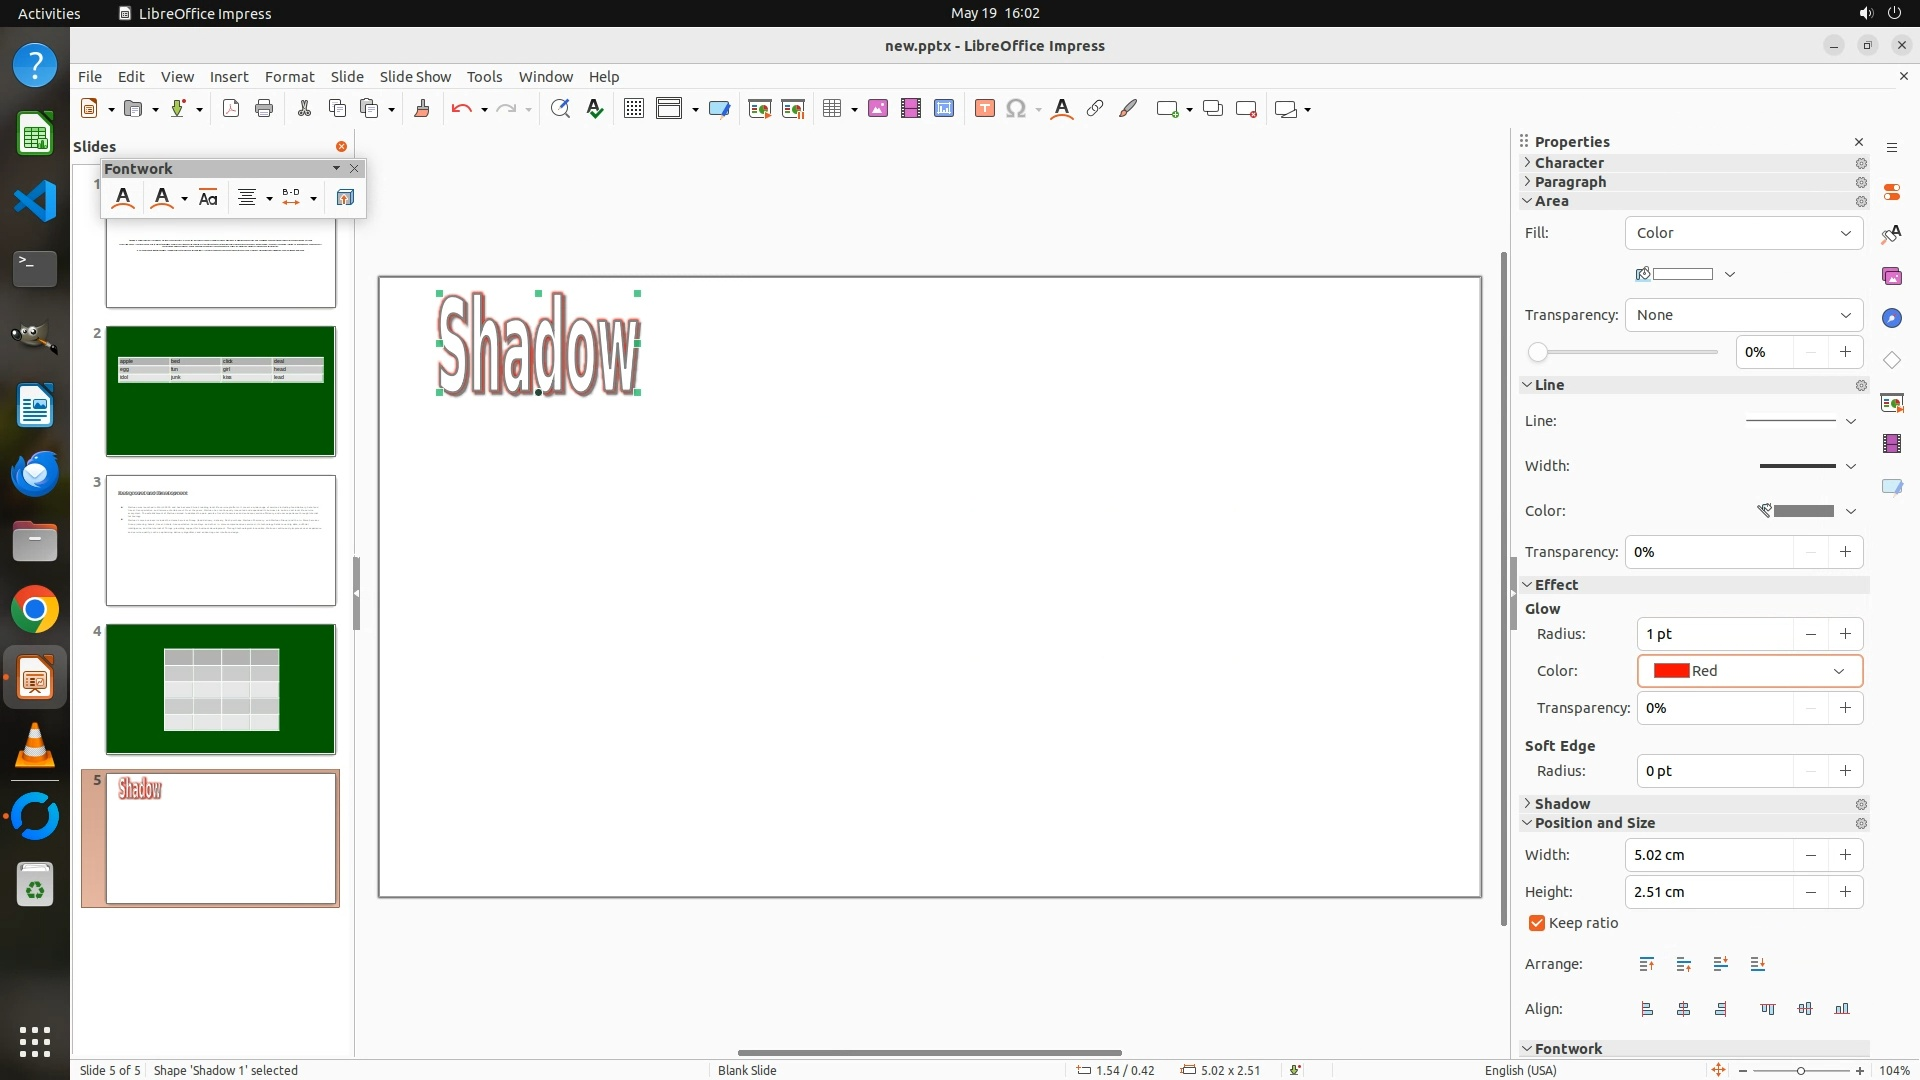This screenshot has height=1080, width=1920.
Task: Click Display Grid icon in toolbar
Action: pos(633,109)
